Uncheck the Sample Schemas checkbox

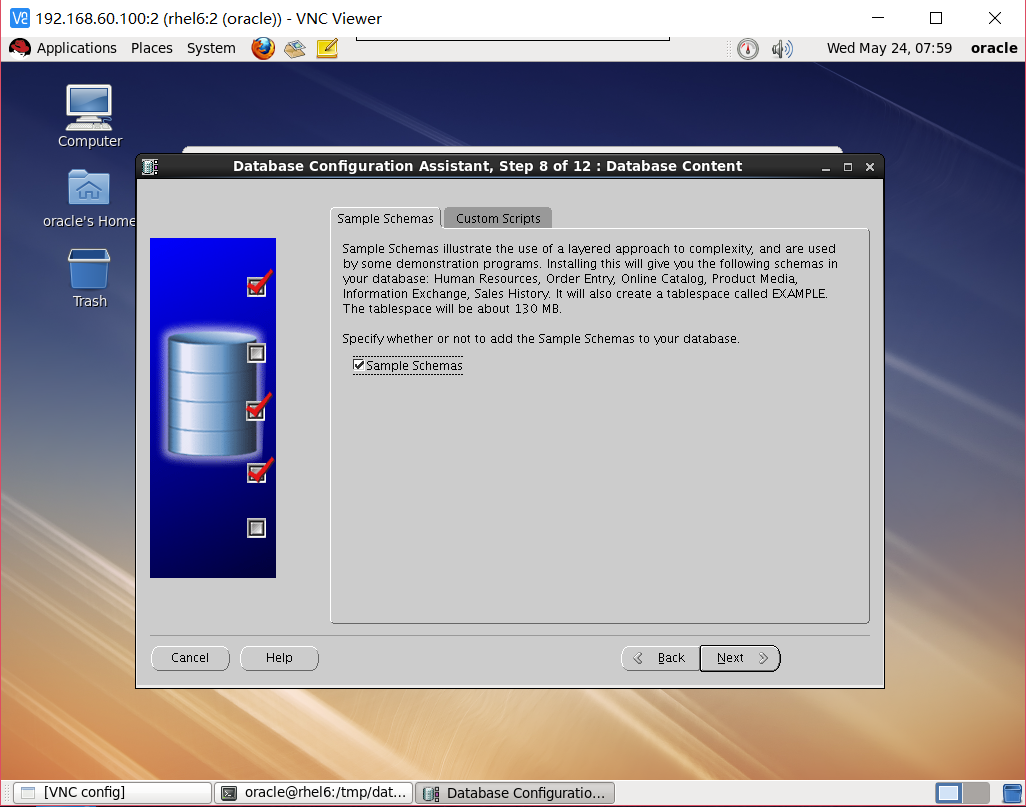[358, 365]
